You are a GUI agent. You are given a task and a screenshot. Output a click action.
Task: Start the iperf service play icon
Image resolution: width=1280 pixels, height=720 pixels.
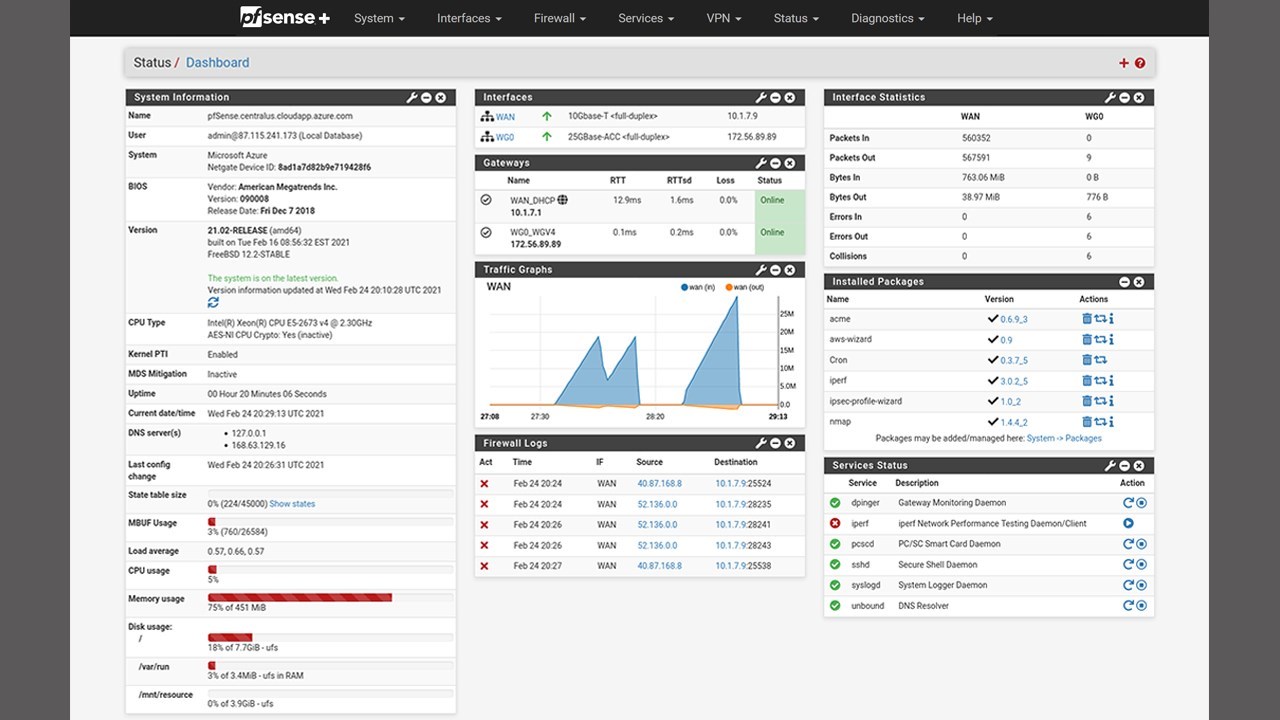pyautogui.click(x=1128, y=523)
